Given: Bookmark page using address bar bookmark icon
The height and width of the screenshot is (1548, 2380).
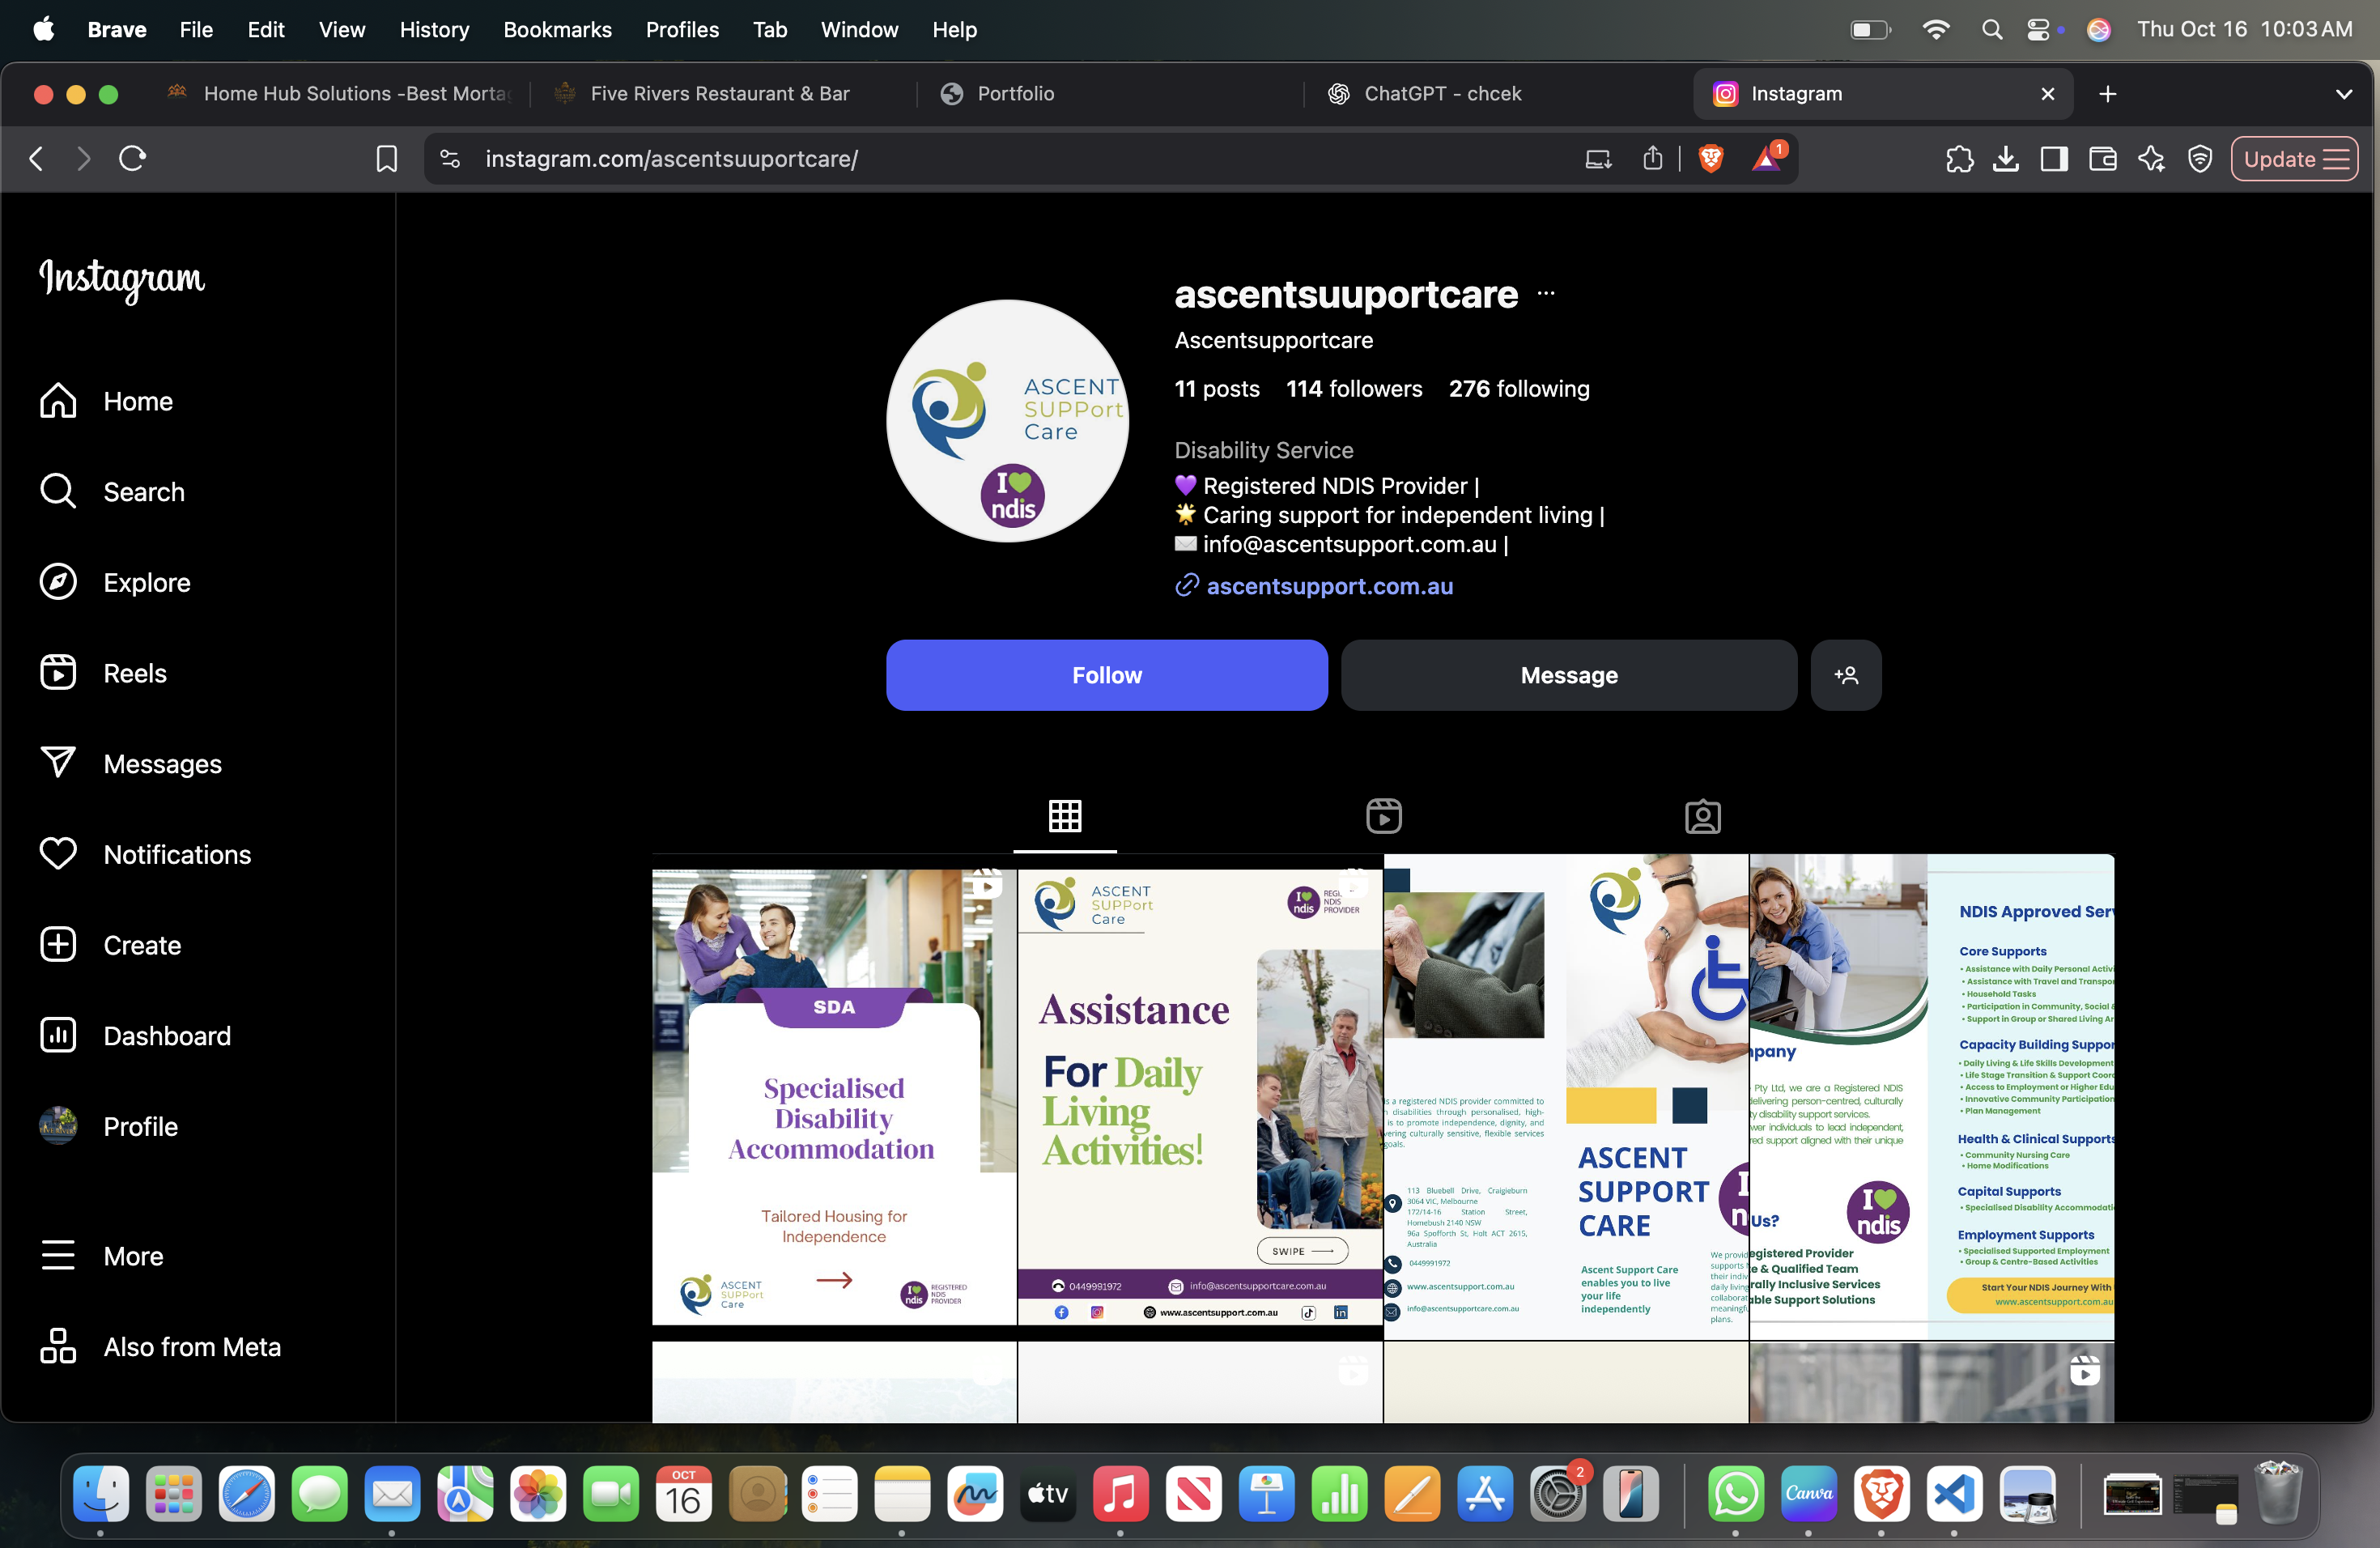Looking at the screenshot, I should click(x=386, y=158).
